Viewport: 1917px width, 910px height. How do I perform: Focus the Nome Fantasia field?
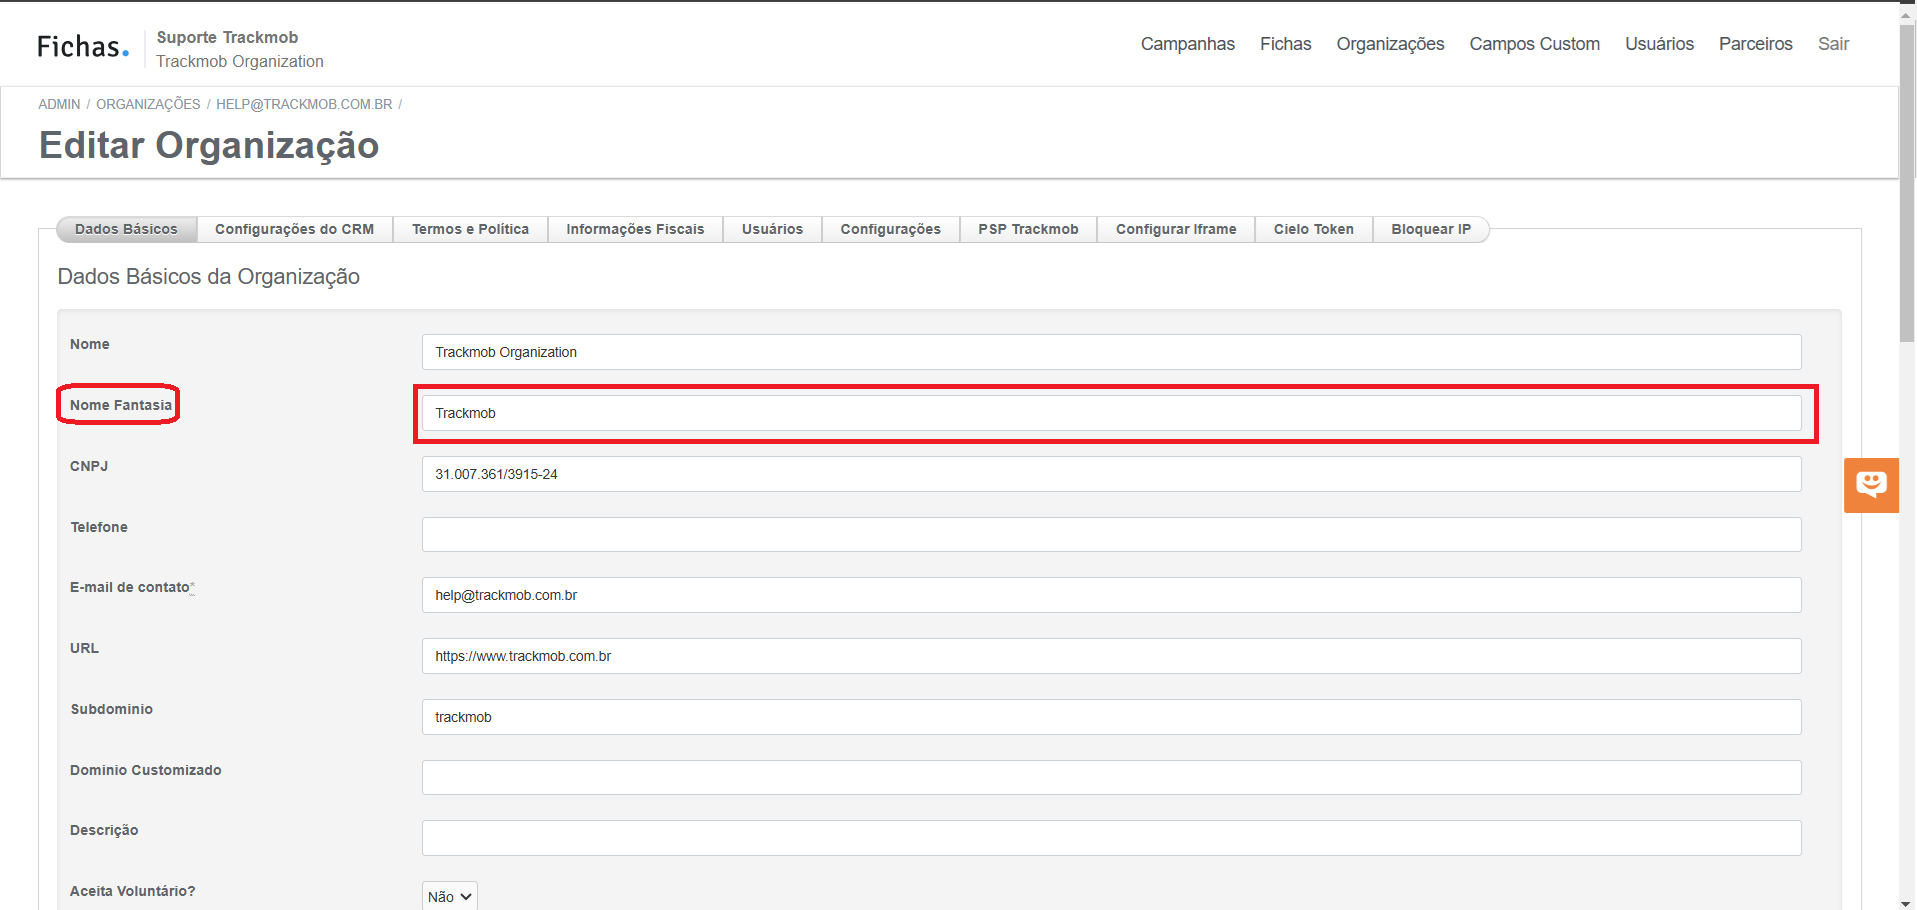pos(1111,413)
